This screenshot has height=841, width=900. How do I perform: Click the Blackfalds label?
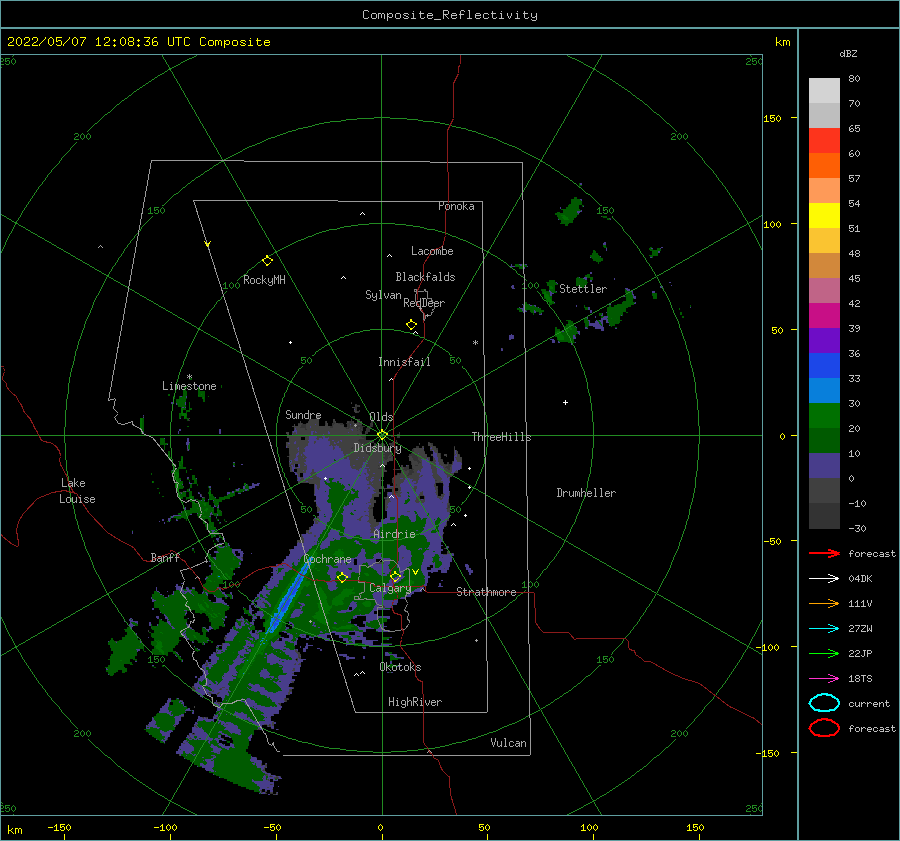(x=425, y=277)
